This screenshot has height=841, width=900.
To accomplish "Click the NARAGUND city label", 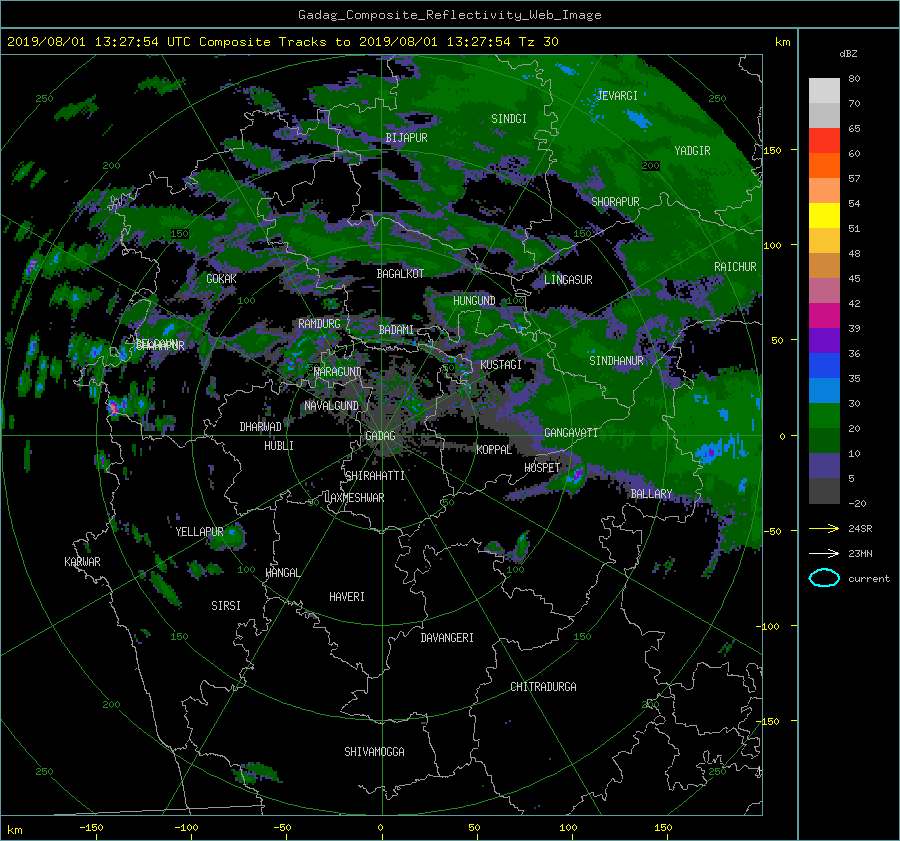I will click(x=338, y=372).
